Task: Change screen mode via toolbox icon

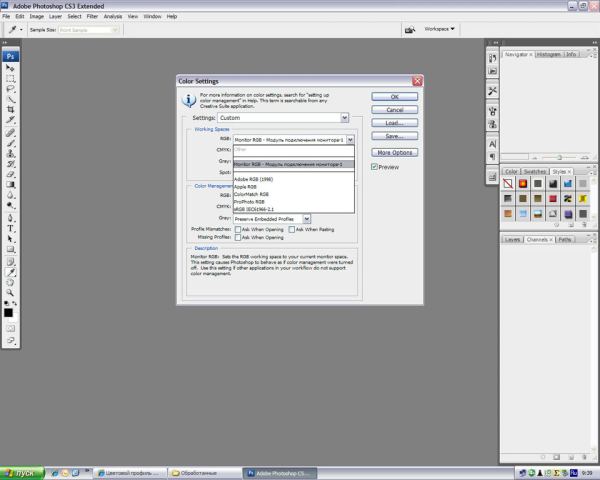Action: [x=10, y=340]
